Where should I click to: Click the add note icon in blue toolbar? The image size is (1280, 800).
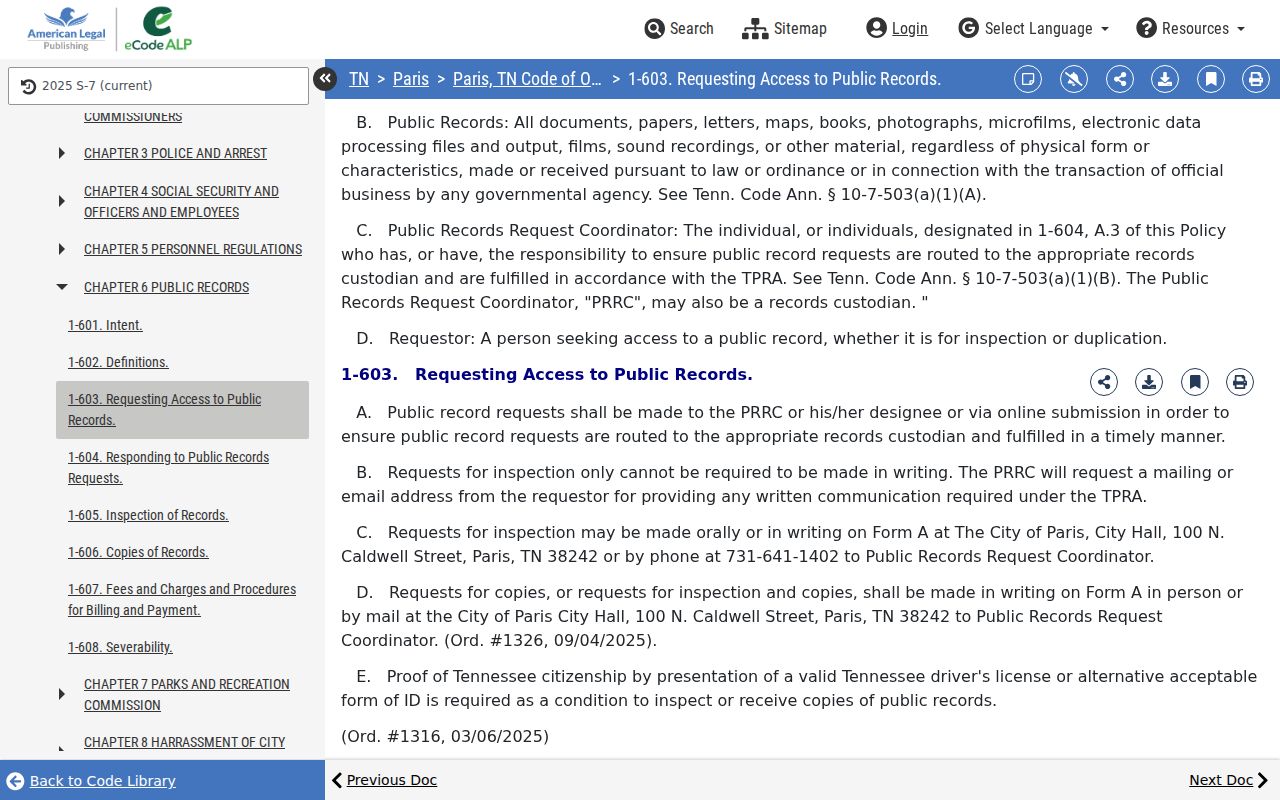(x=1028, y=79)
